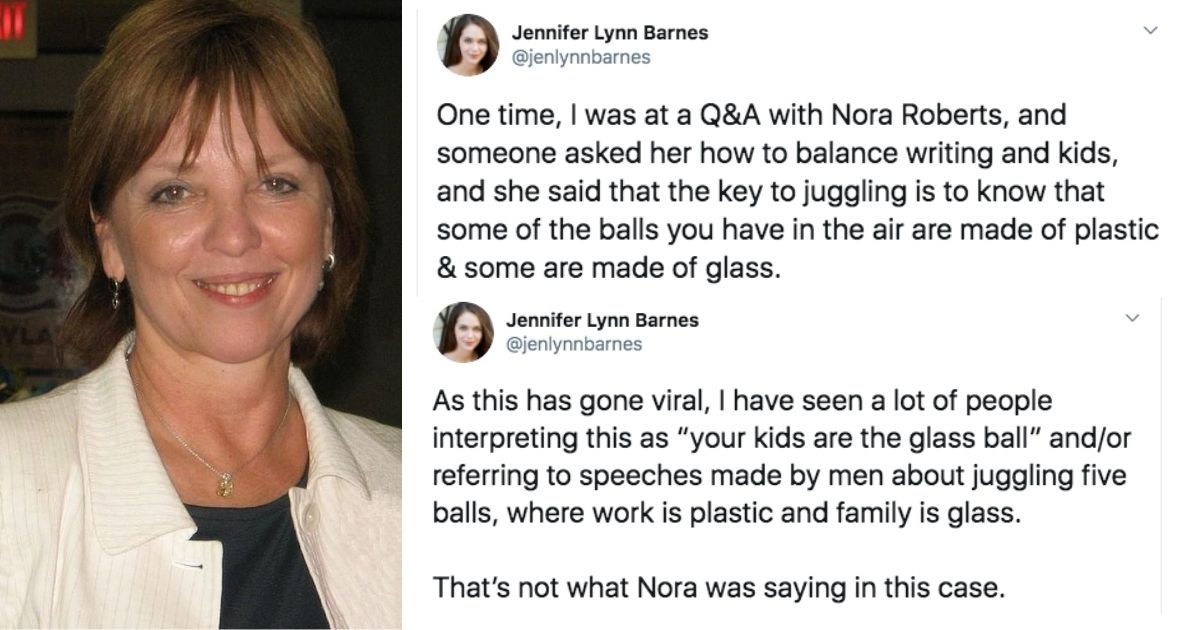Open the smiling woman's photo
1200x630 pixels.
[x=200, y=315]
